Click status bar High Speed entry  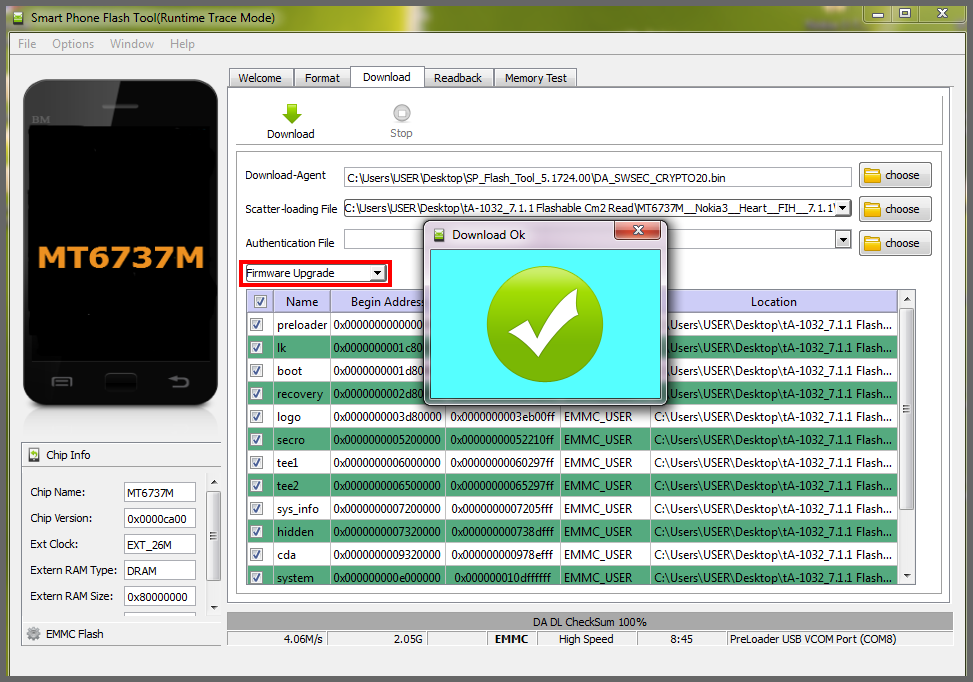(586, 639)
